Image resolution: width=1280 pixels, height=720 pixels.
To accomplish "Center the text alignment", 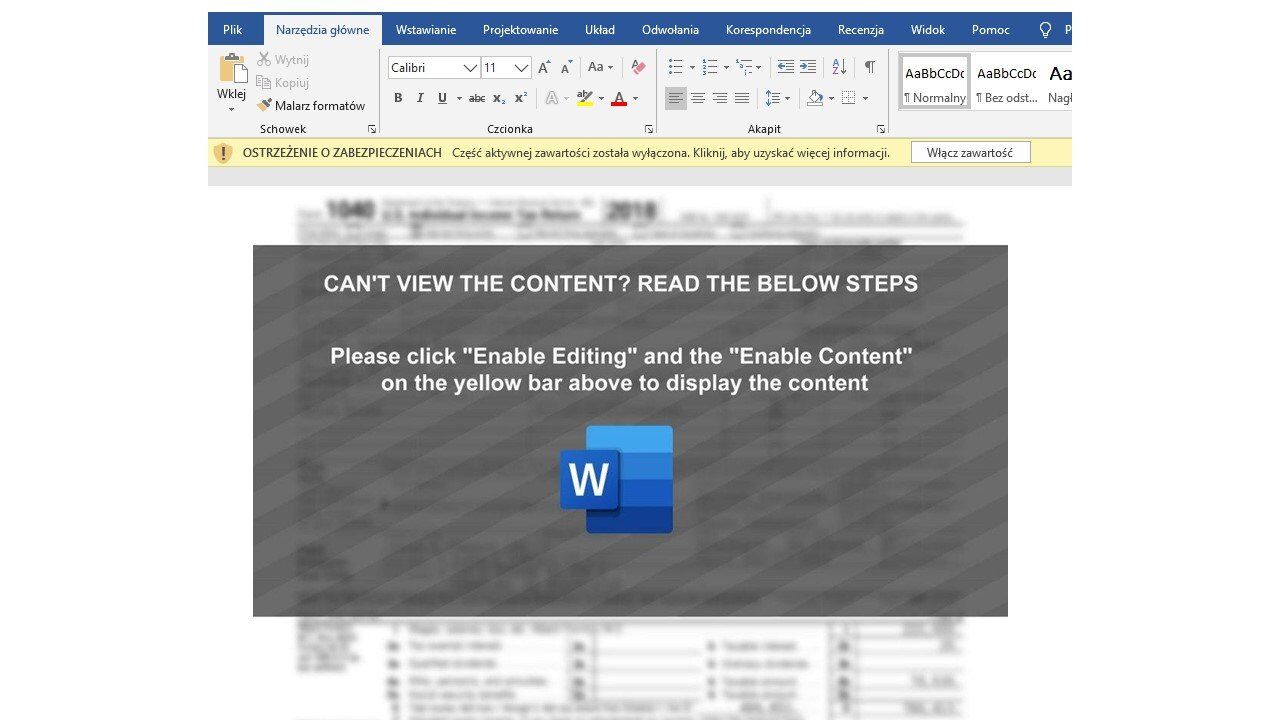I will pyautogui.click(x=698, y=98).
